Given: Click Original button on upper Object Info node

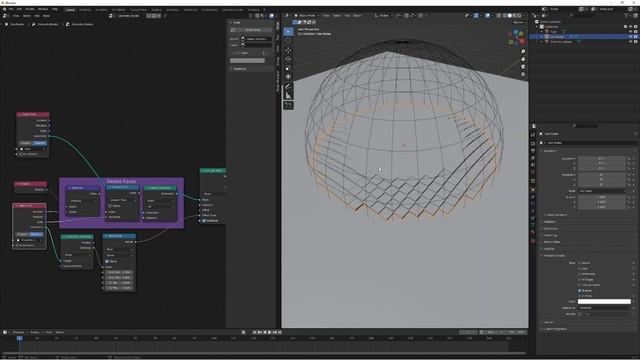Looking at the screenshot, I should (x=25, y=143).
